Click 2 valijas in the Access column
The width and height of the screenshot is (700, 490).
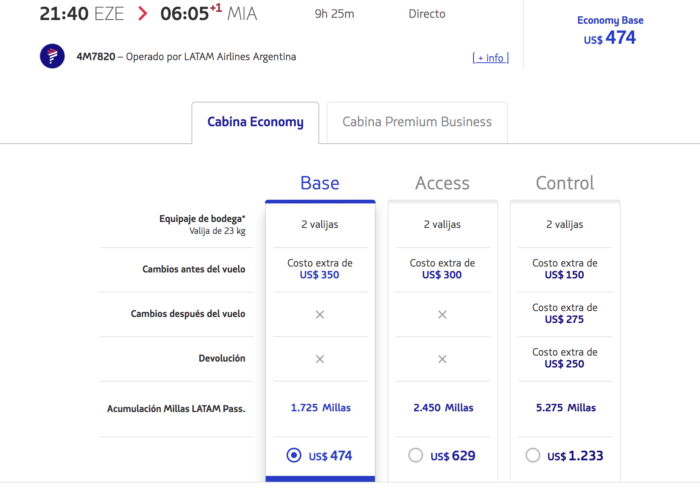click(x=442, y=224)
